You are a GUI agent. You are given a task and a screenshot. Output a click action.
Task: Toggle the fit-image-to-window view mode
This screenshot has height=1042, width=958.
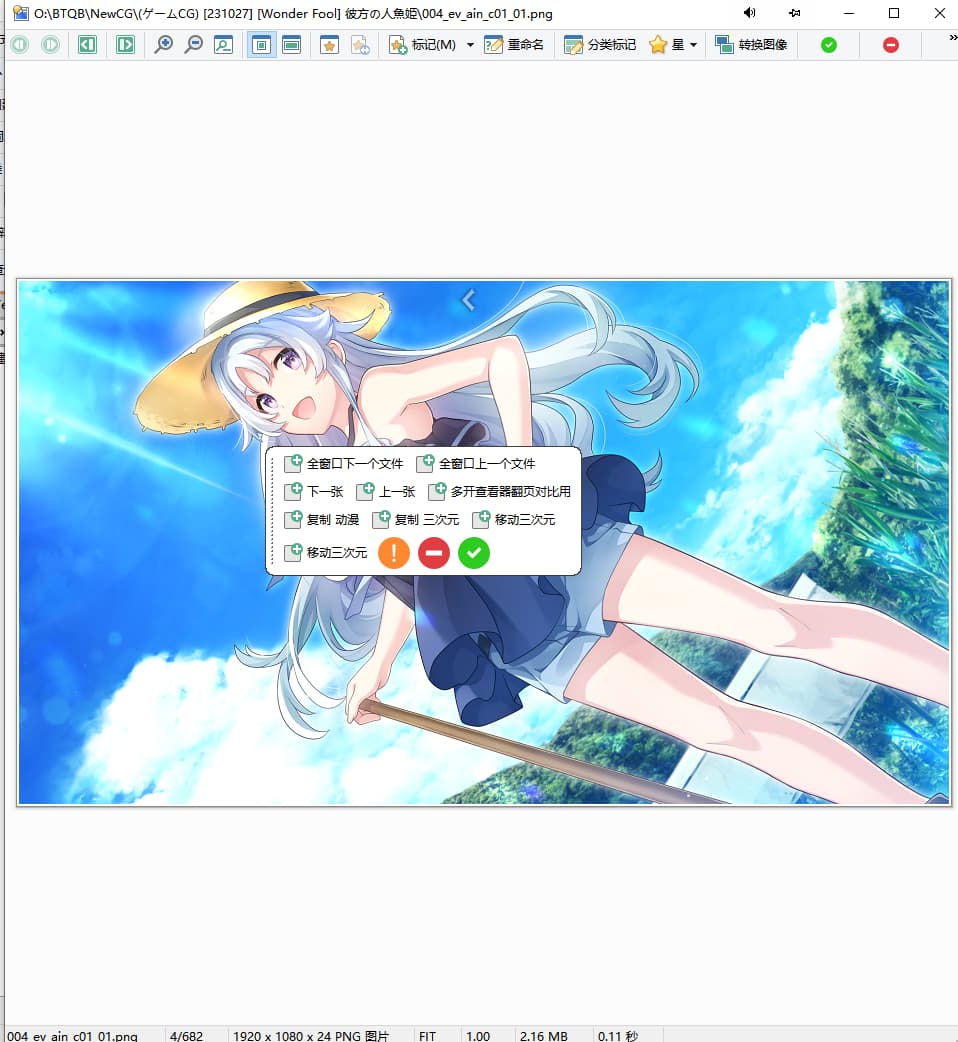[x=261, y=45]
